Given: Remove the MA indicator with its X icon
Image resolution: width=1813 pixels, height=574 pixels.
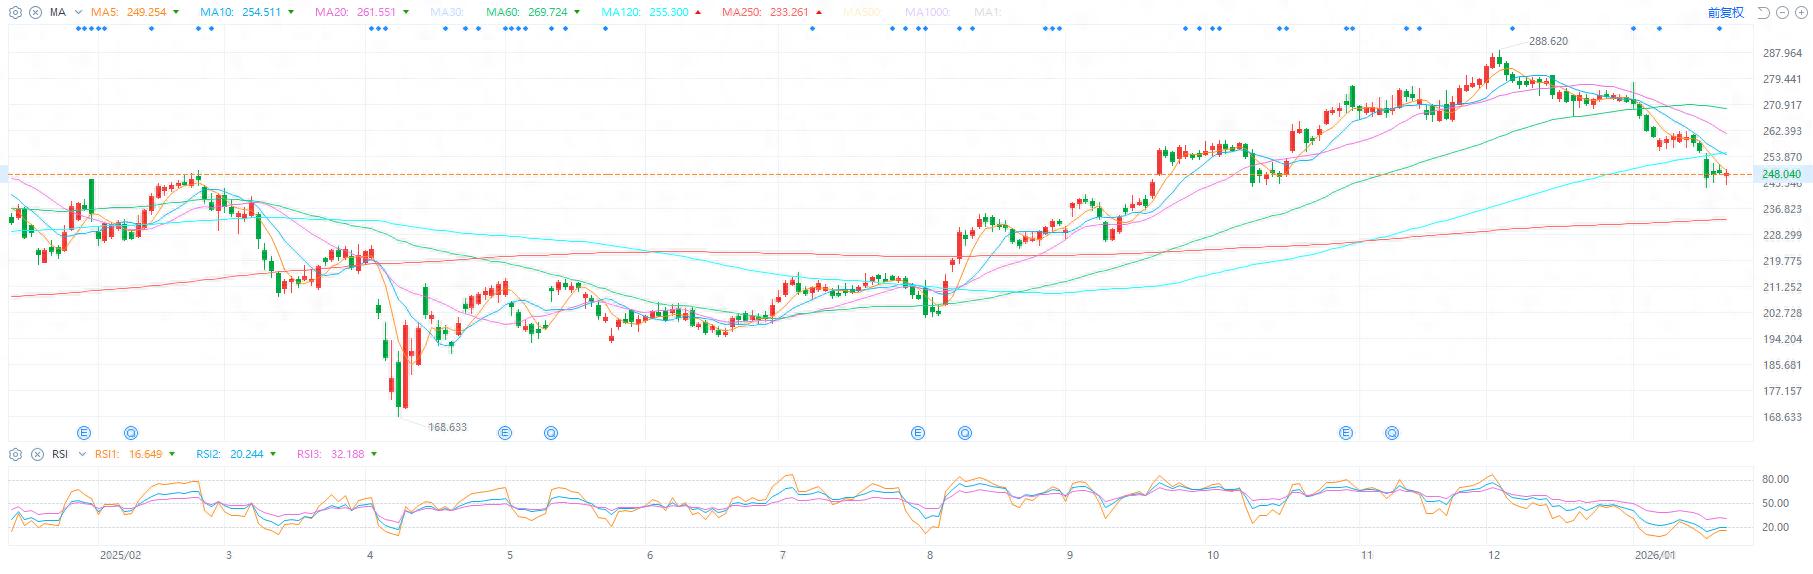Looking at the screenshot, I should pos(35,12).
